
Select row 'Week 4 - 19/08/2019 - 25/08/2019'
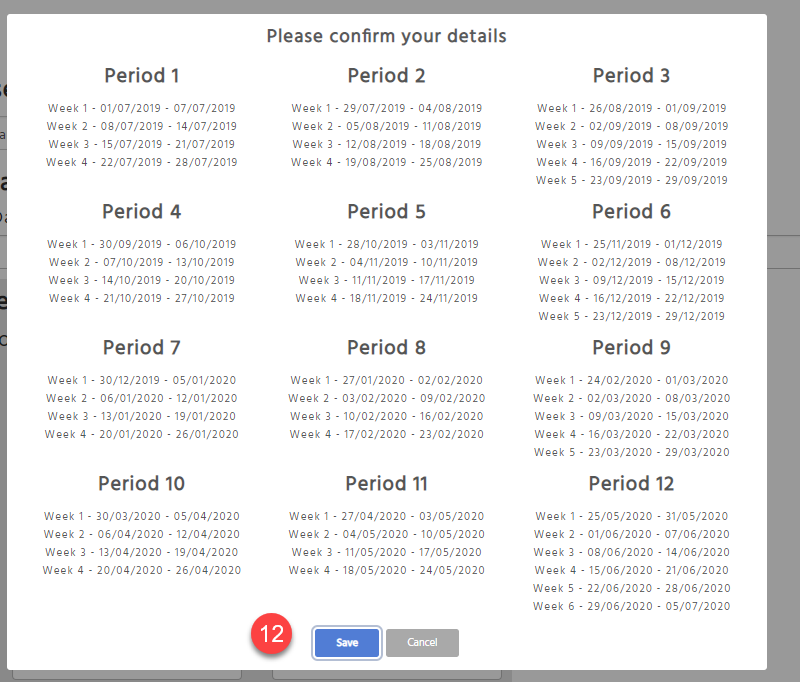(386, 162)
